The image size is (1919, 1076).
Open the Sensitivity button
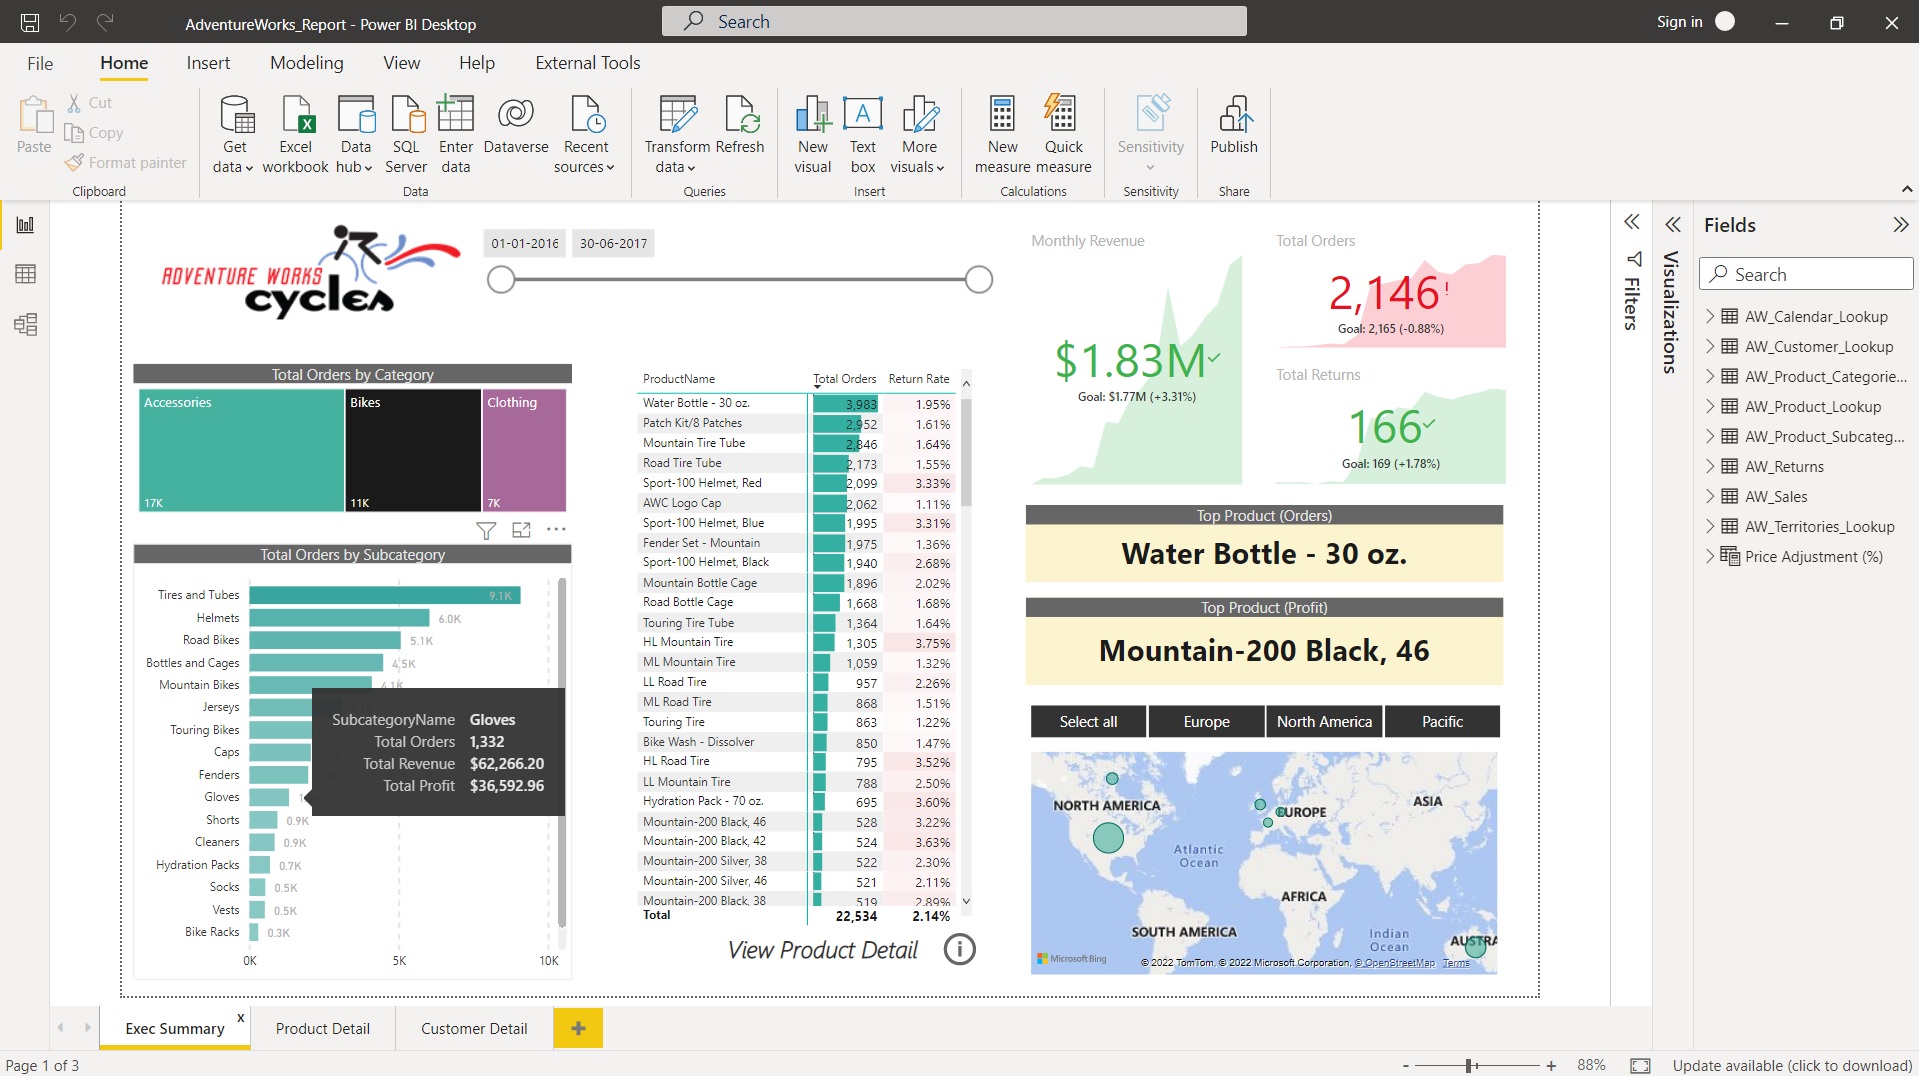click(1151, 135)
